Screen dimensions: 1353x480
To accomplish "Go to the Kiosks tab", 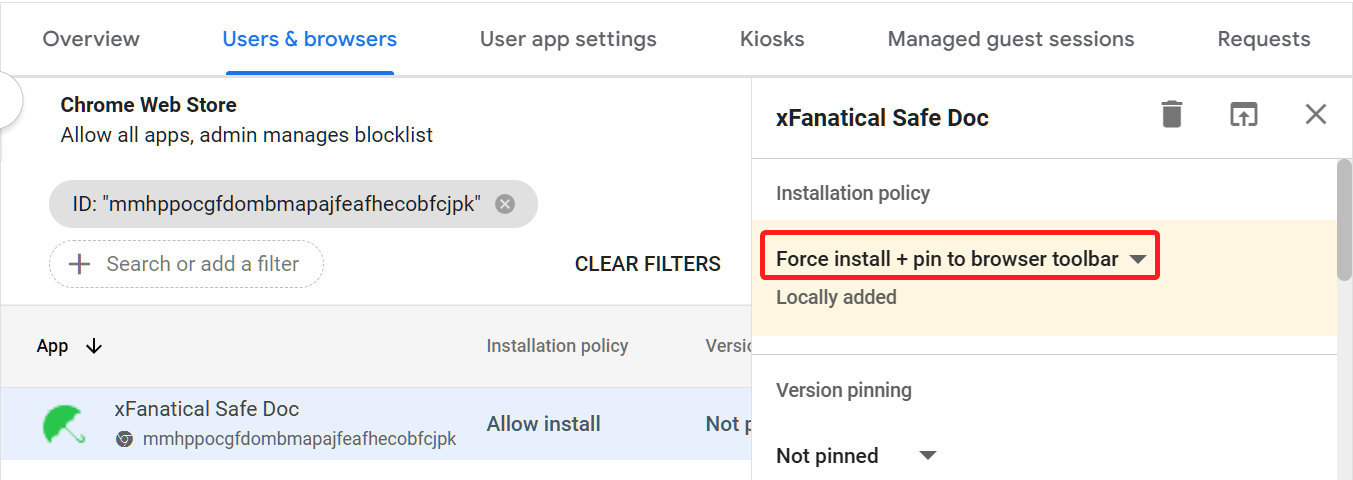I will [772, 40].
